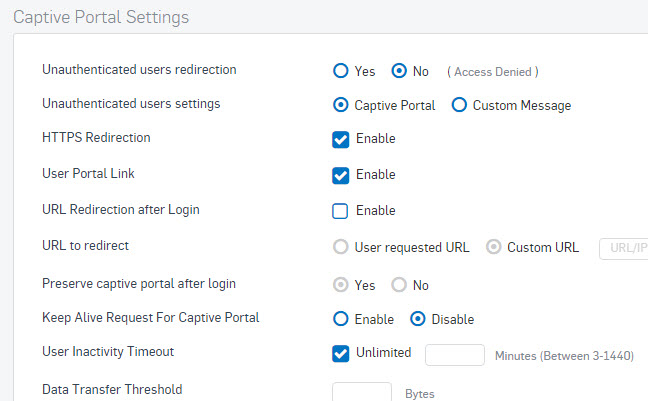The width and height of the screenshot is (648, 401).
Task: Select User requested URL radio option
Action: coord(341,247)
